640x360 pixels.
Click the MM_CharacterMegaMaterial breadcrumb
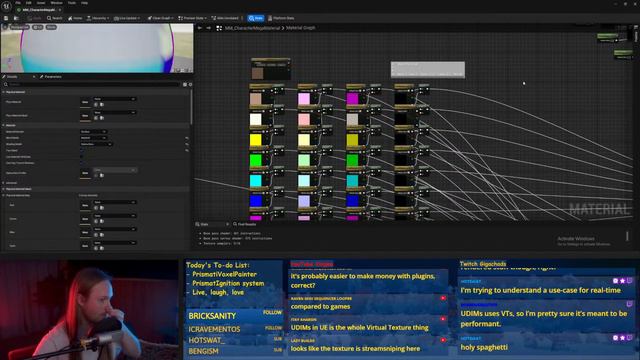tap(253, 28)
